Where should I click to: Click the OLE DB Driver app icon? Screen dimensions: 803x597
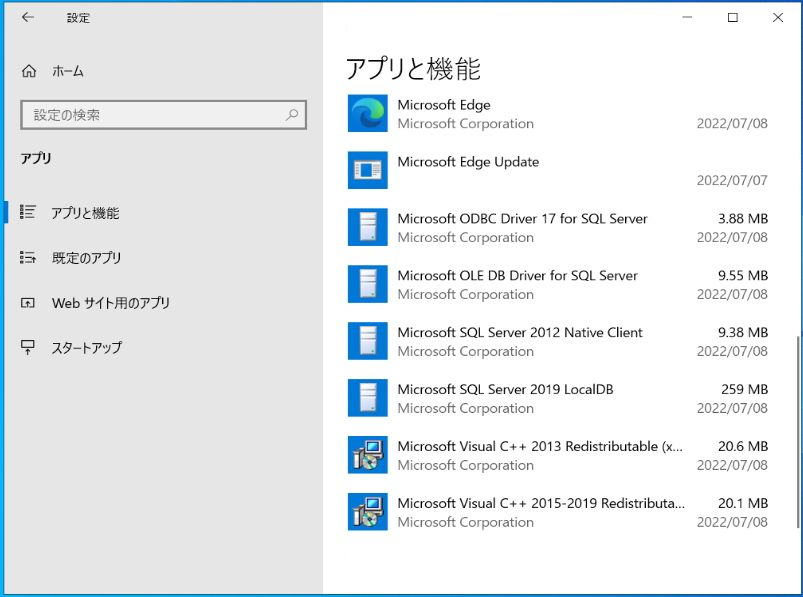click(368, 284)
